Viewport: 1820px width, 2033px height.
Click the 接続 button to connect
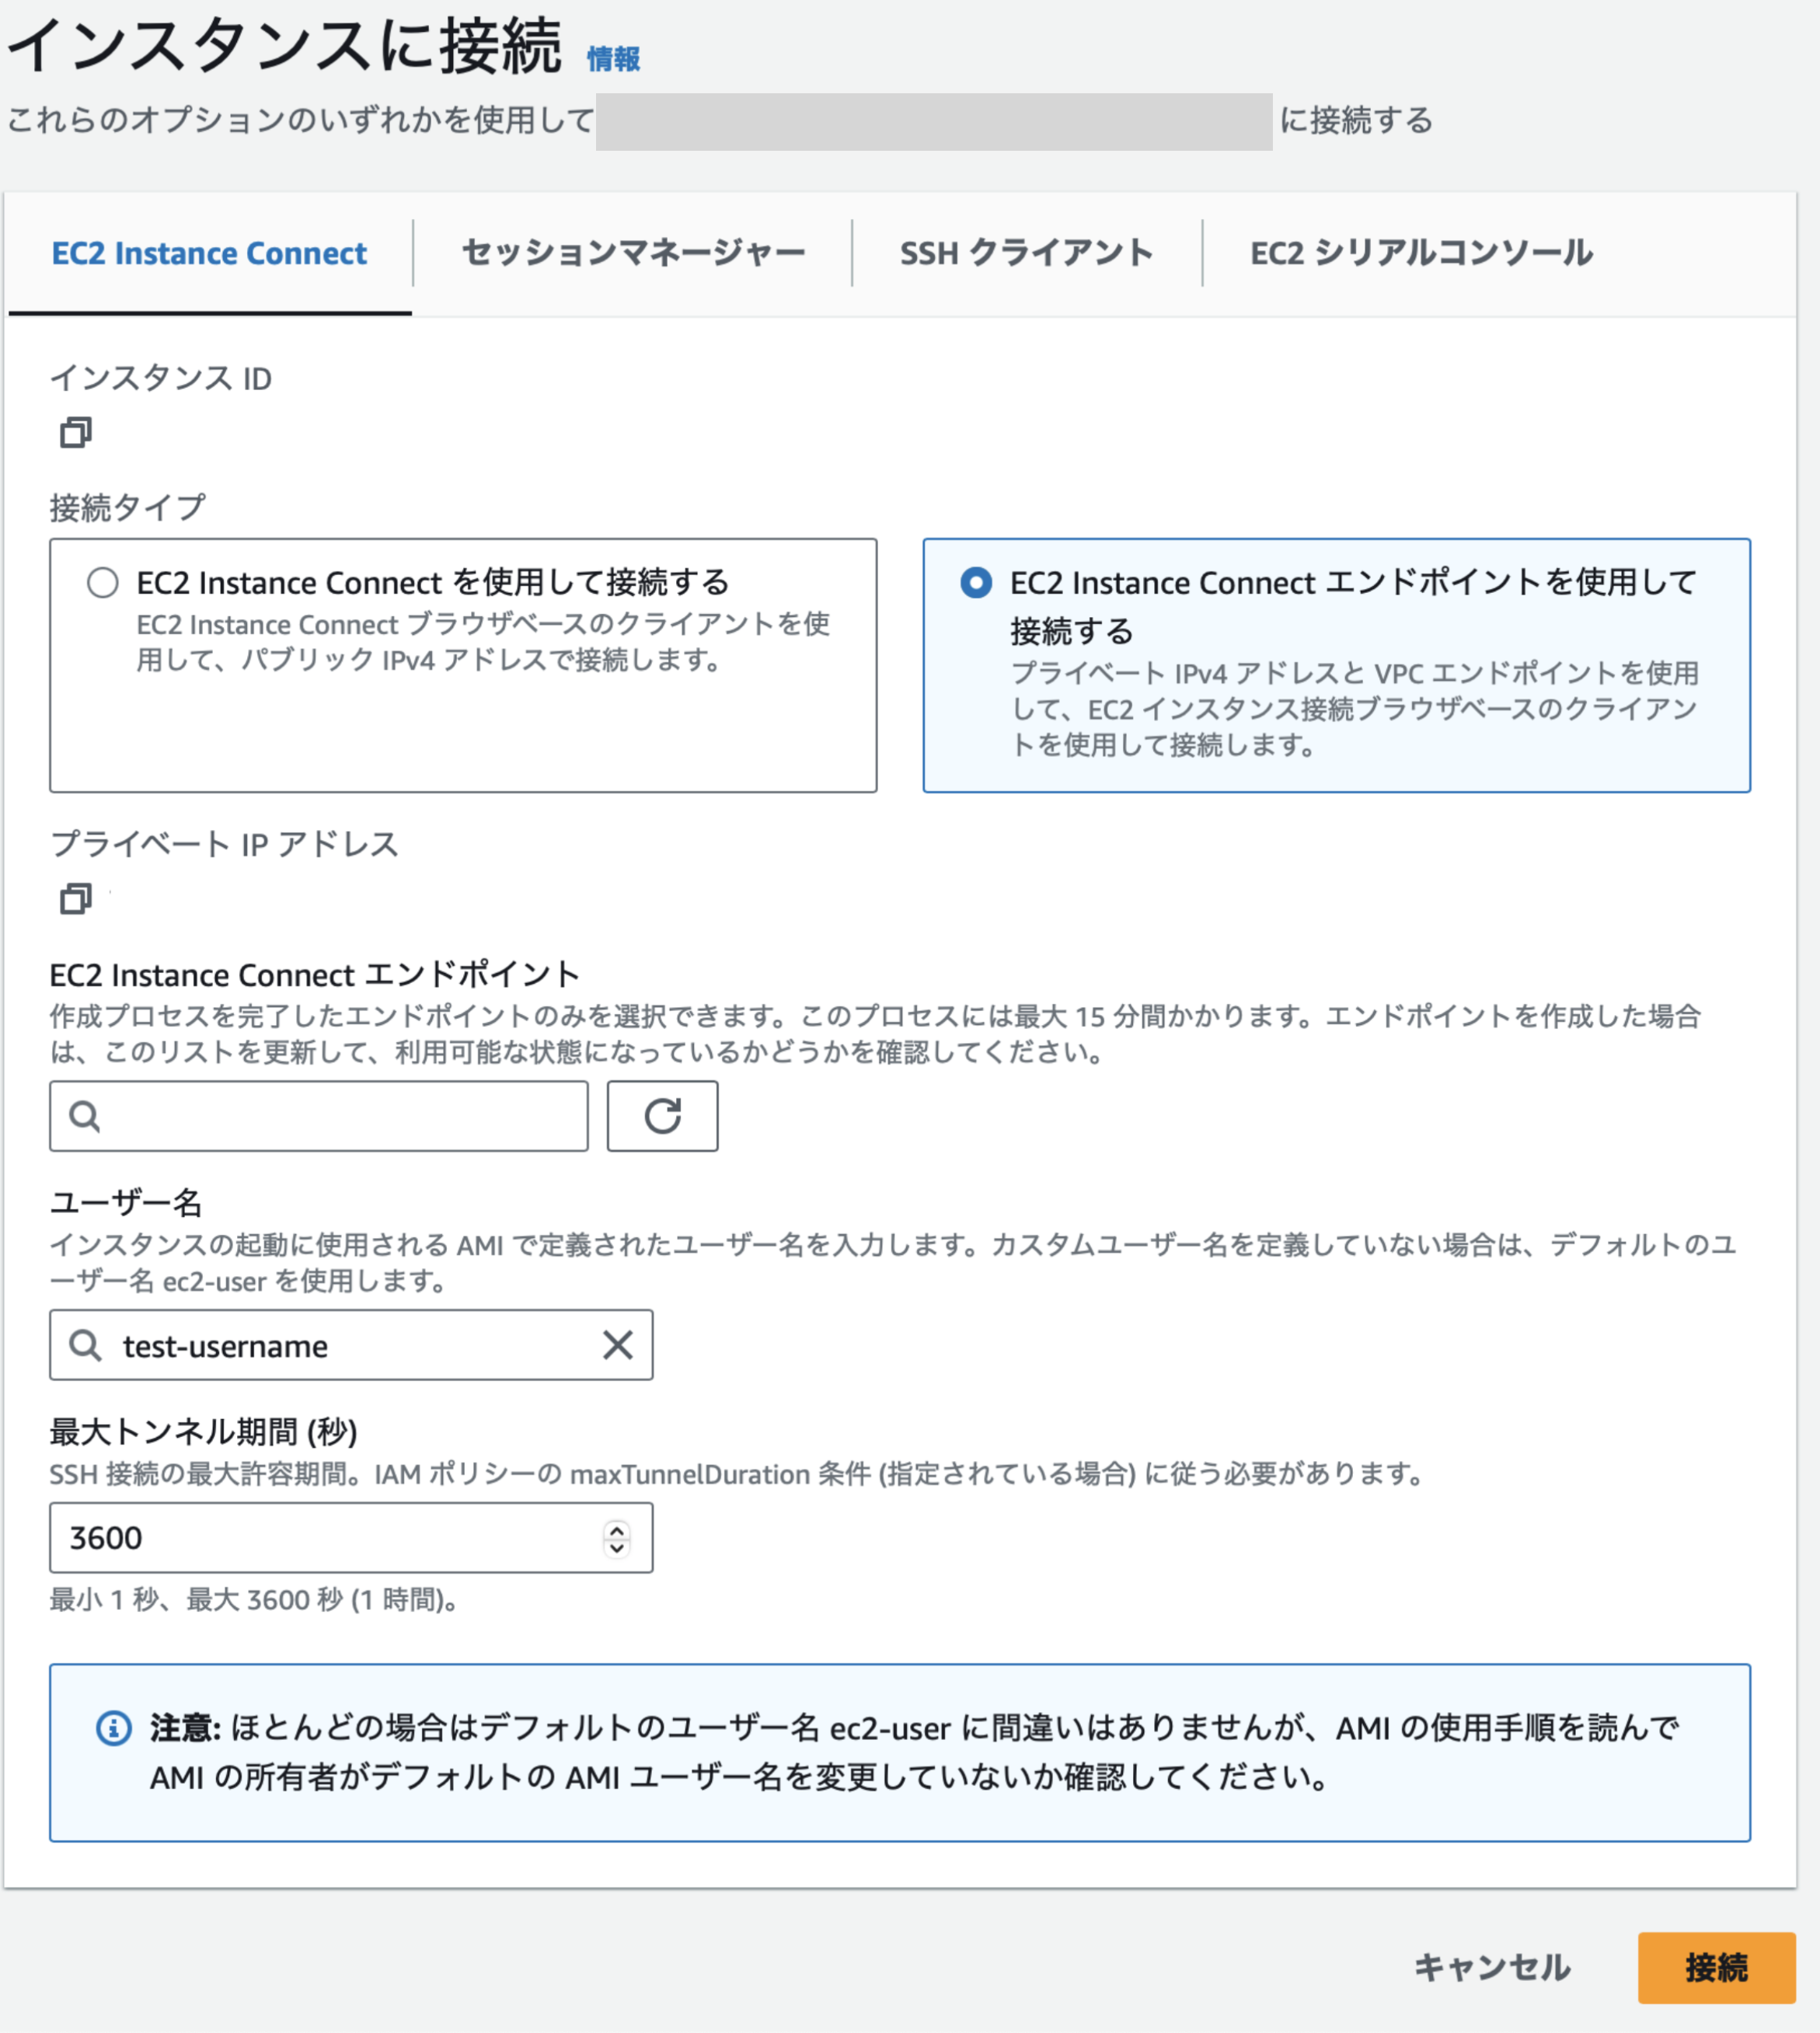pyautogui.click(x=1716, y=1966)
